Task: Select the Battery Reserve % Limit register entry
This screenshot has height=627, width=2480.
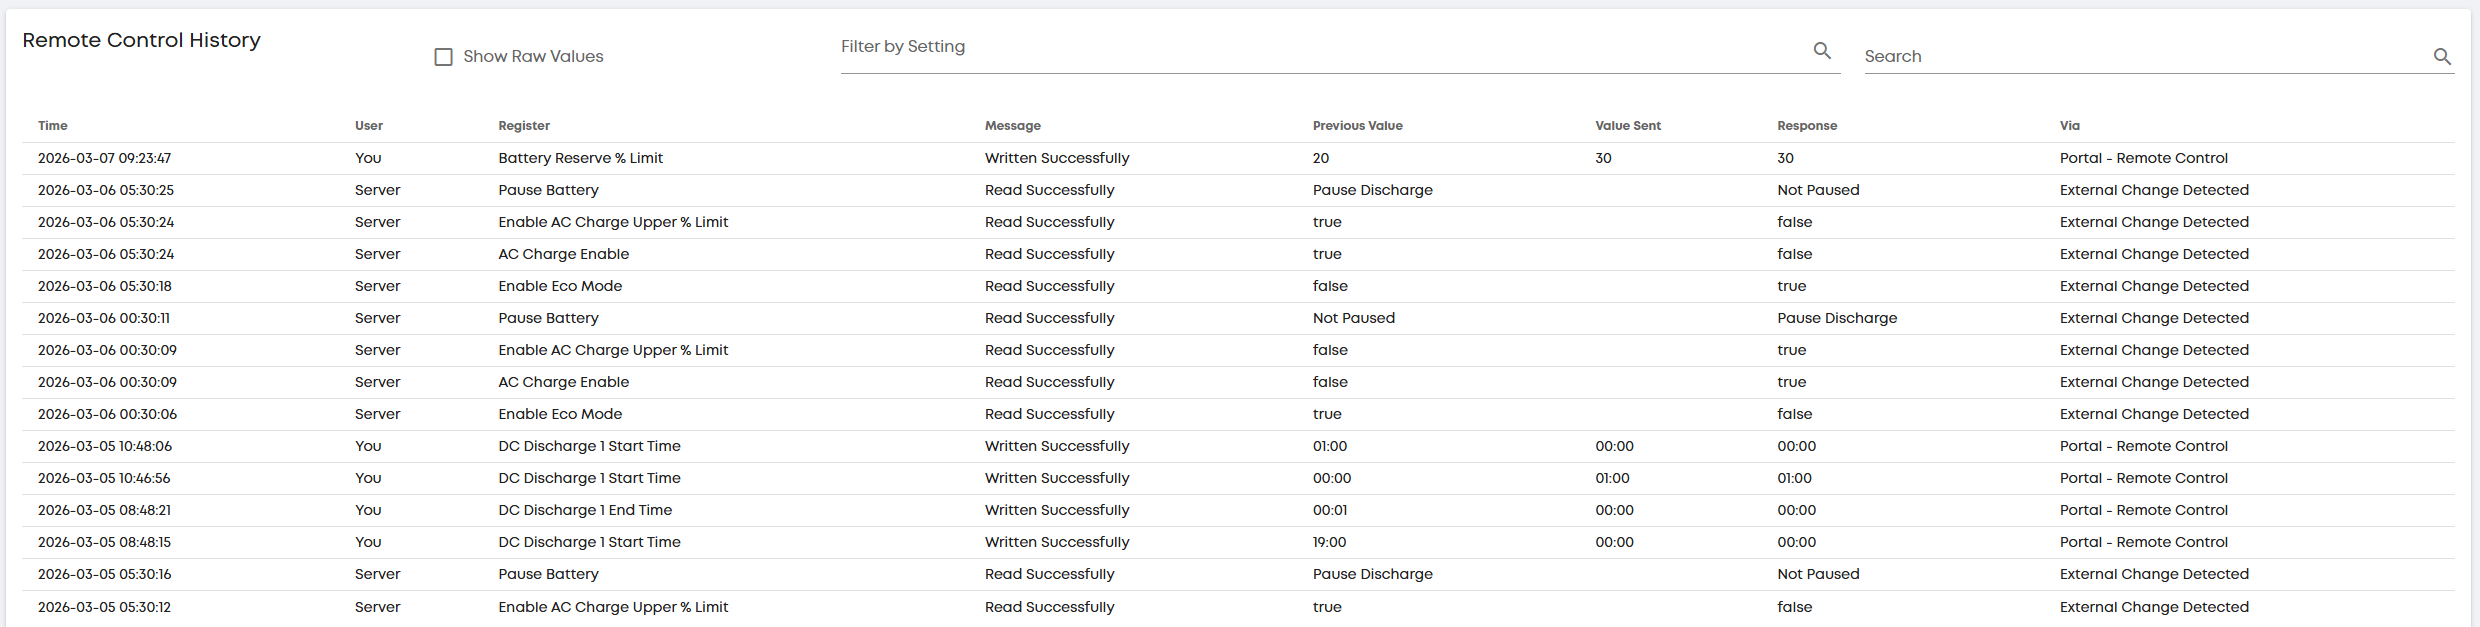Action: pos(580,158)
